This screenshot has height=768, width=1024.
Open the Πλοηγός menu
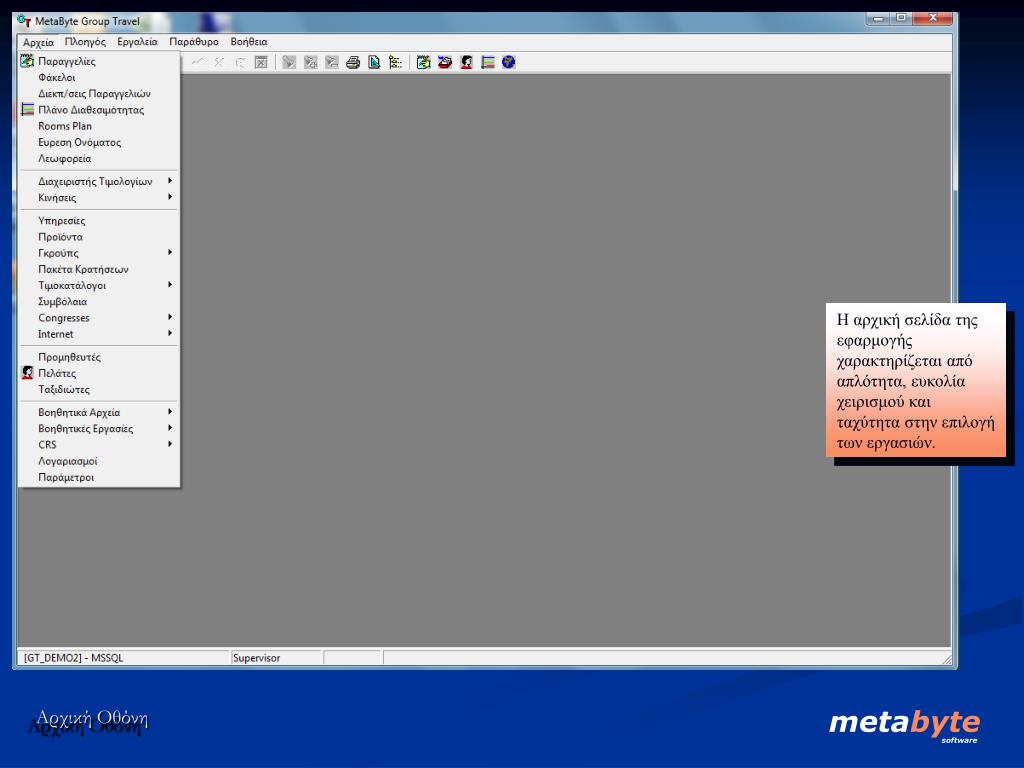click(x=86, y=42)
